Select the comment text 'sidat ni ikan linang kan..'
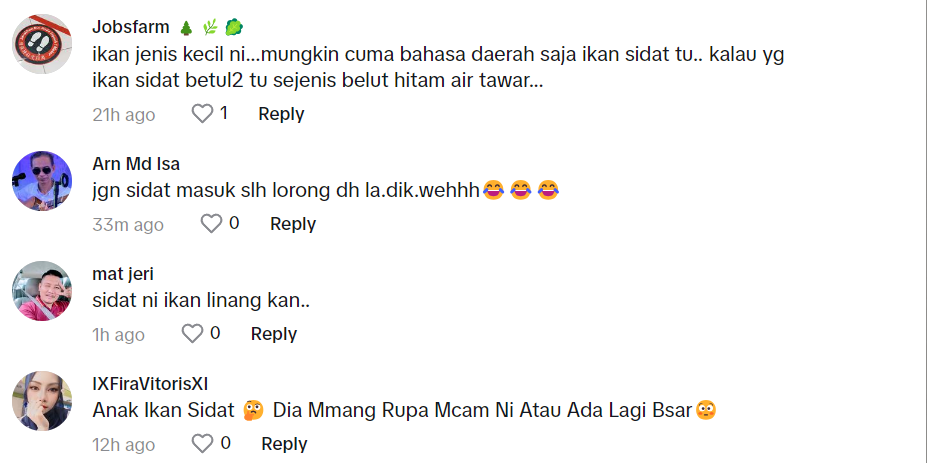The height and width of the screenshot is (463, 927). (201, 300)
